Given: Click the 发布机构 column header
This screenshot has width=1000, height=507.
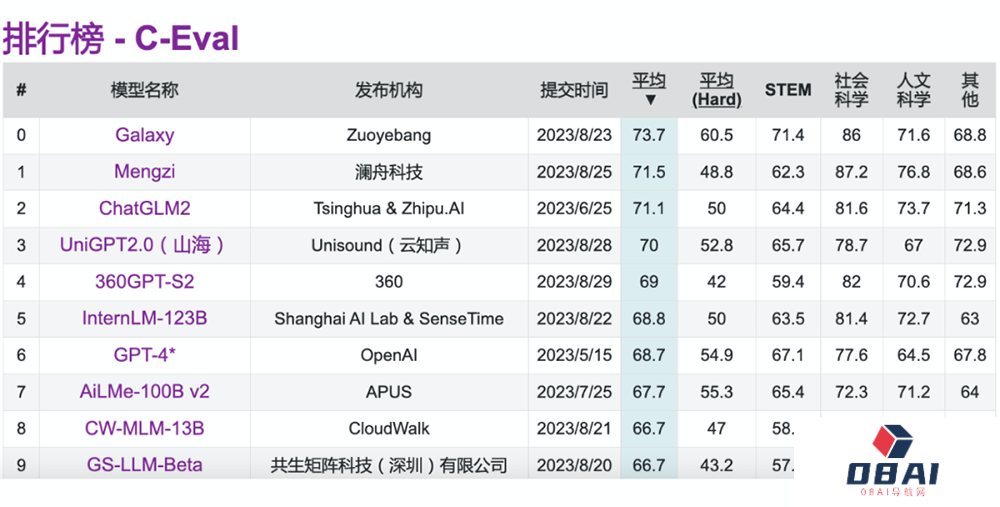Looking at the screenshot, I should click(389, 90).
